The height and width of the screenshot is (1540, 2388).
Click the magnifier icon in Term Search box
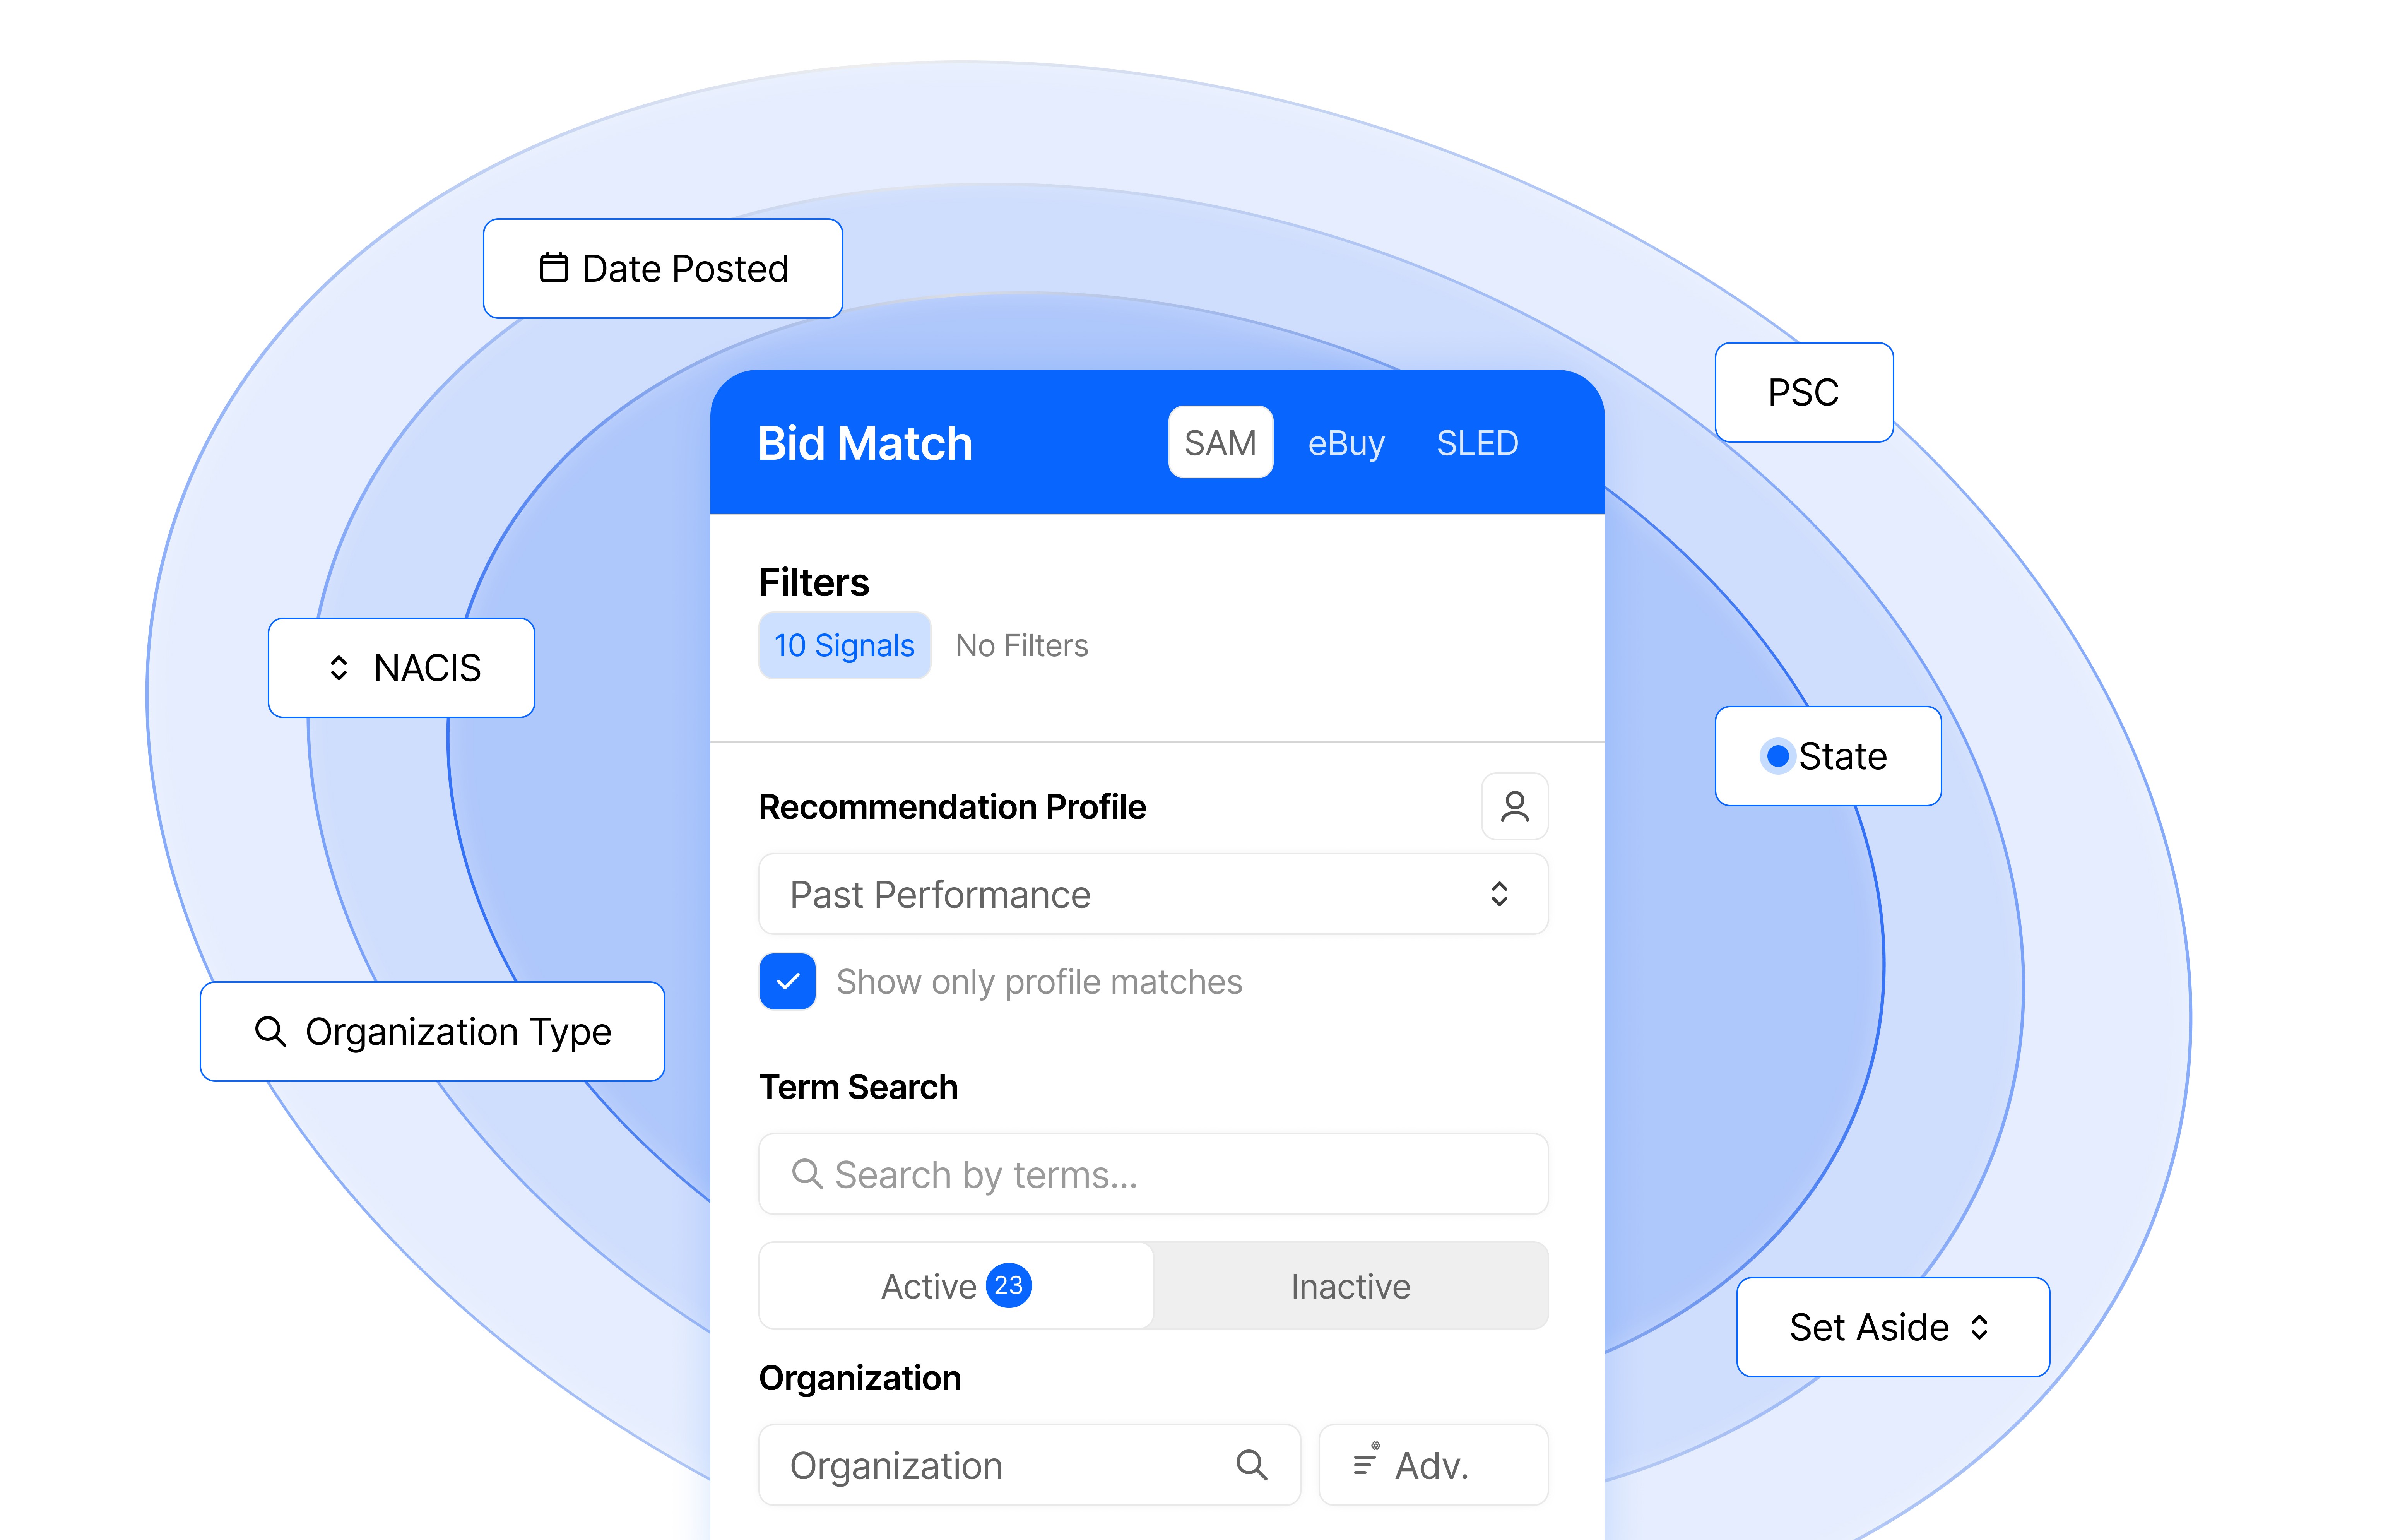click(x=807, y=1174)
